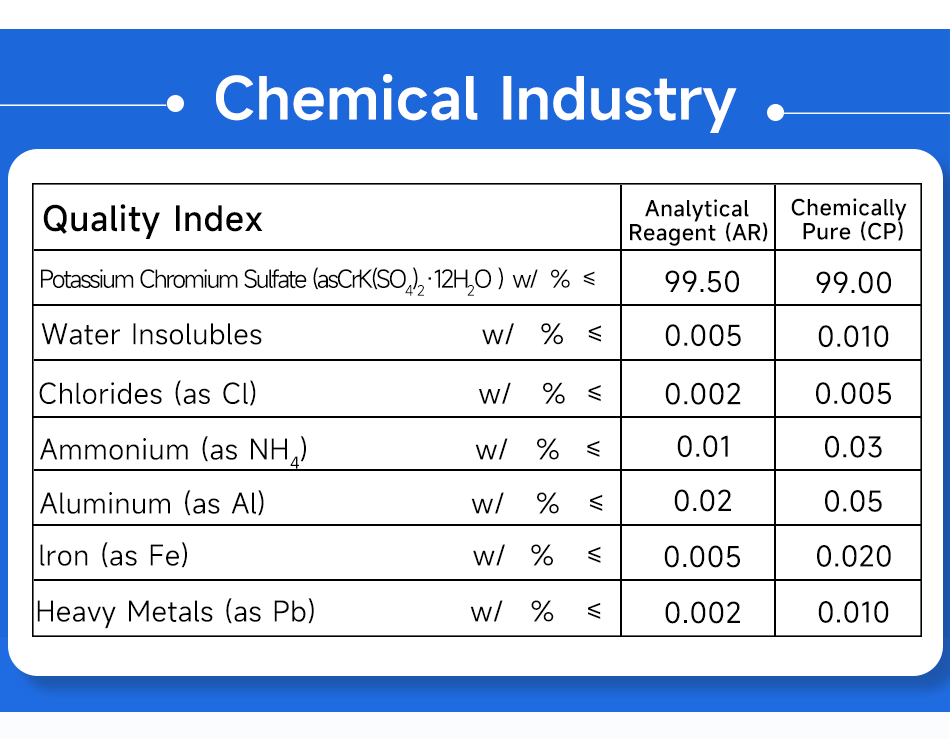Click the "Chemical Industry" heading
This screenshot has height=739, width=950.
coord(475,100)
